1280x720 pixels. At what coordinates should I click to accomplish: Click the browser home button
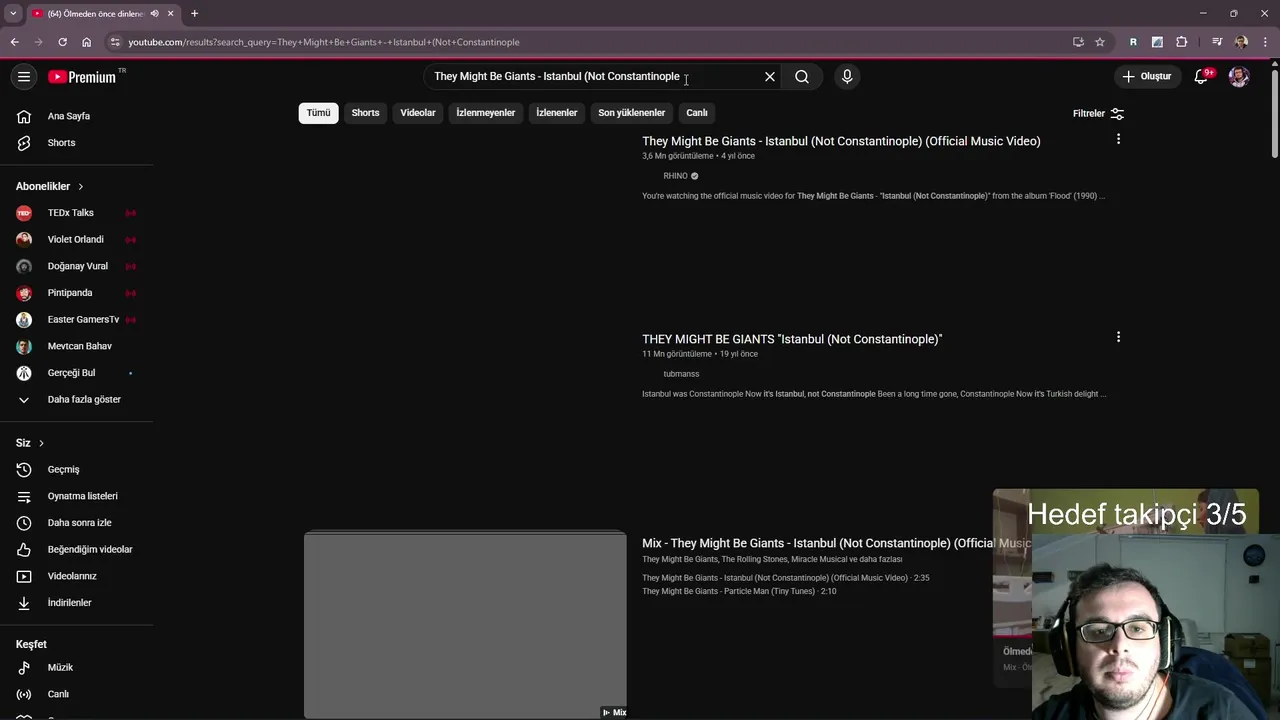coord(86,42)
